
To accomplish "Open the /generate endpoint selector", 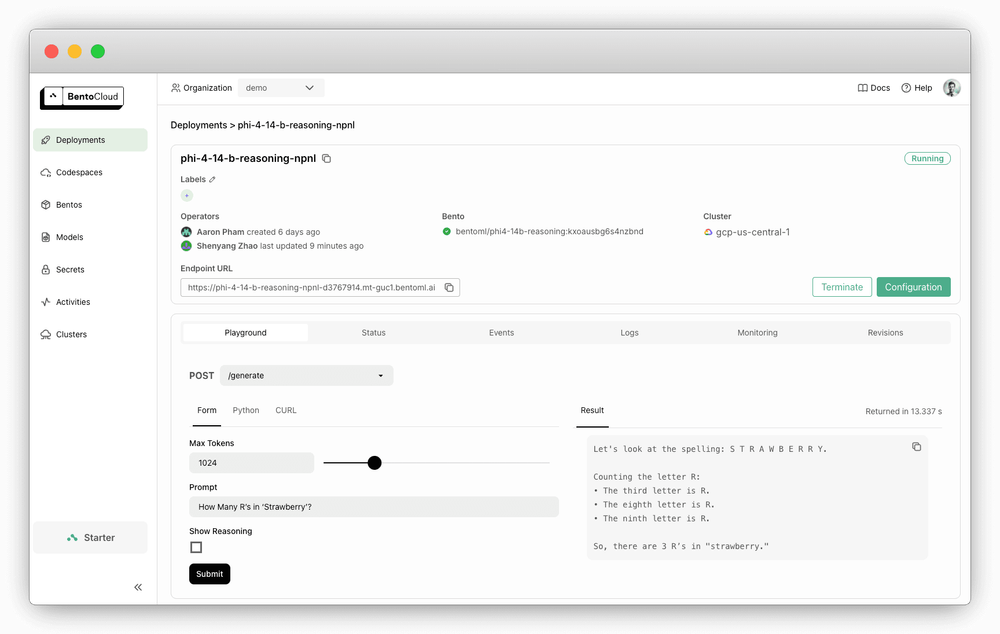I will (x=306, y=375).
